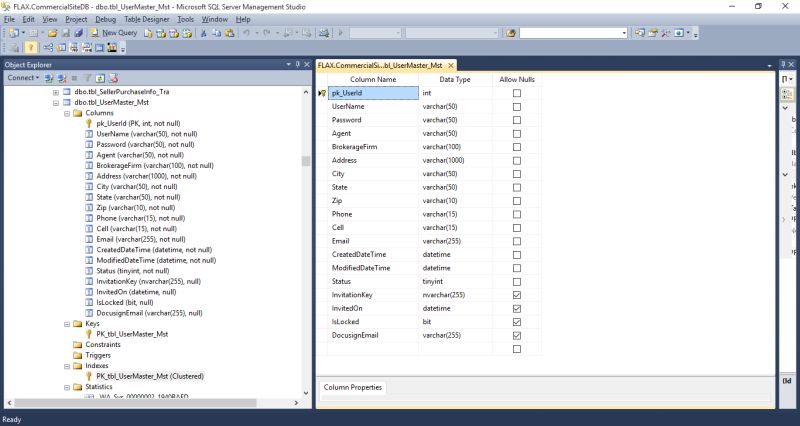Click the Data Type header

tap(455, 80)
